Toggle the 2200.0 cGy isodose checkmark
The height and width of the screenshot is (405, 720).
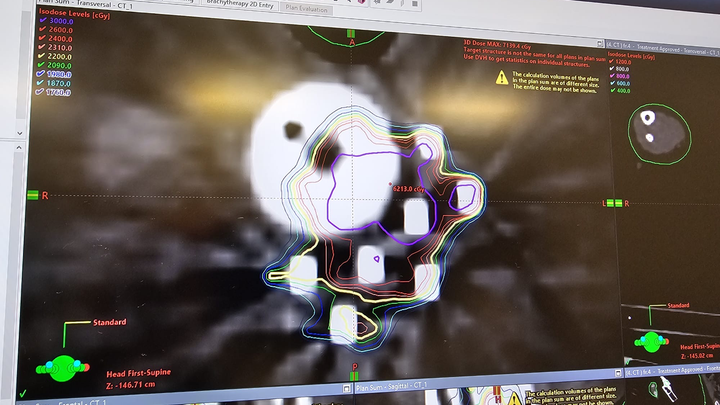(41, 56)
